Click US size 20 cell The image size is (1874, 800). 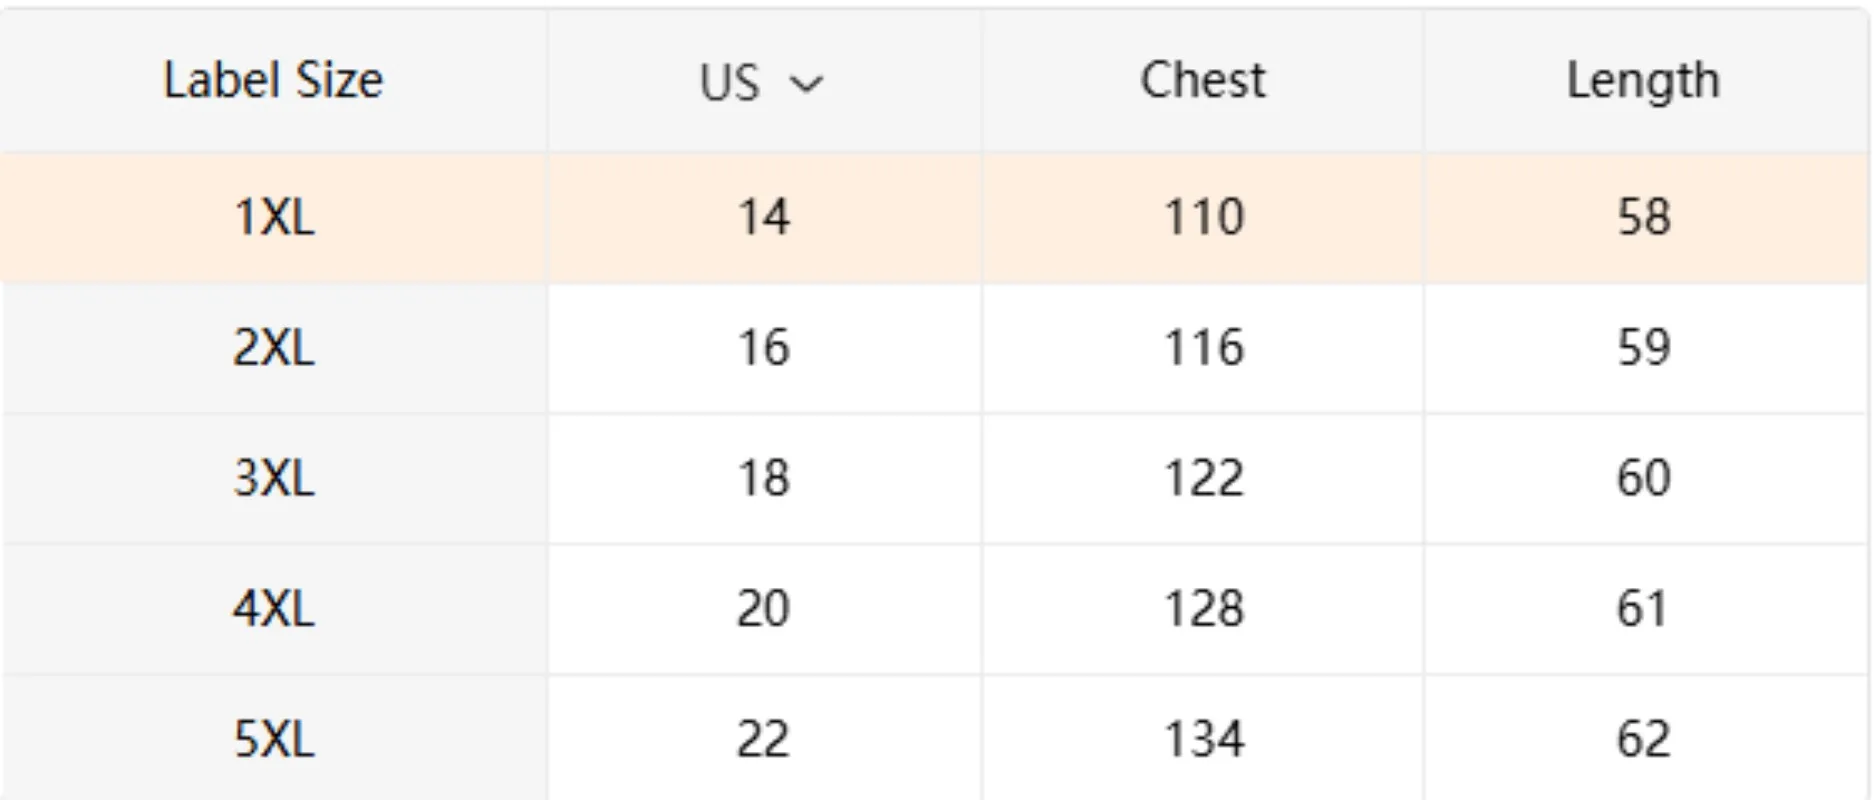pos(763,609)
